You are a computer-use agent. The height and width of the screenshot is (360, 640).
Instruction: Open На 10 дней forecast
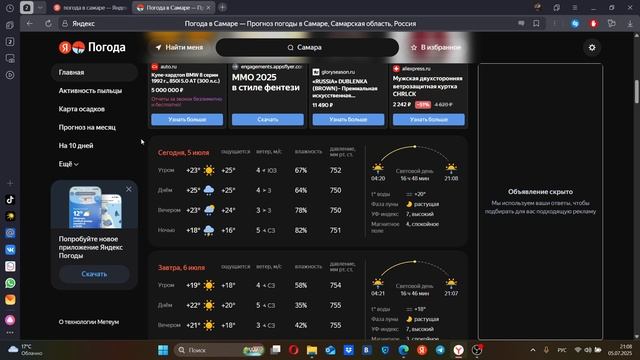coord(76,146)
